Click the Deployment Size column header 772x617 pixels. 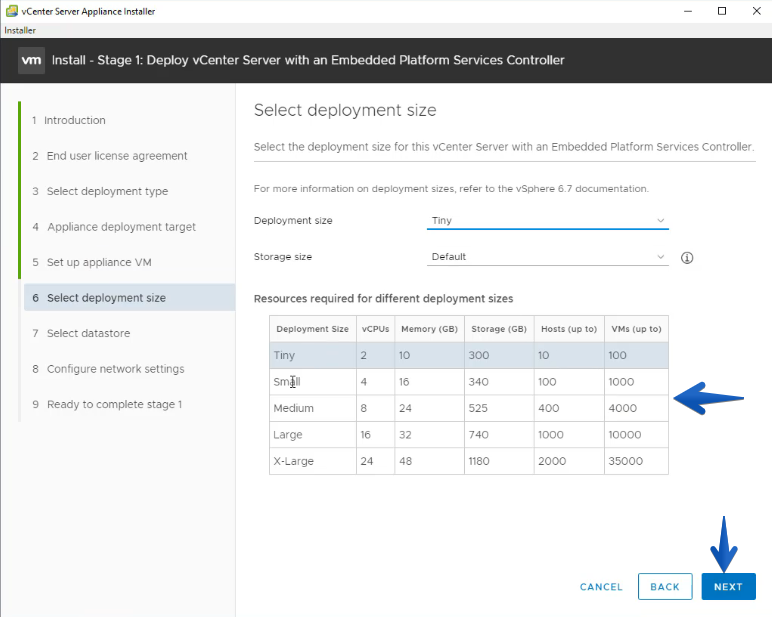pyautogui.click(x=313, y=329)
